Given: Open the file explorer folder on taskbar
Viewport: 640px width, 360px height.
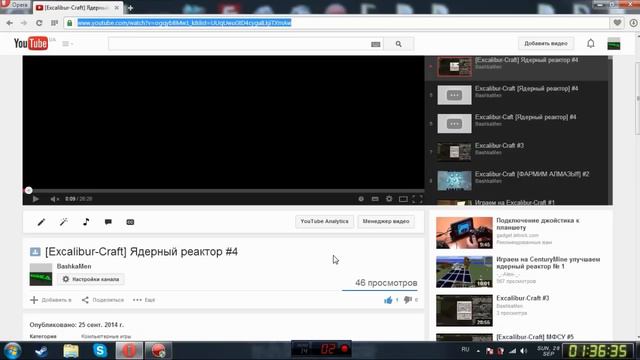Looking at the screenshot, I should pyautogui.click(x=71, y=351).
